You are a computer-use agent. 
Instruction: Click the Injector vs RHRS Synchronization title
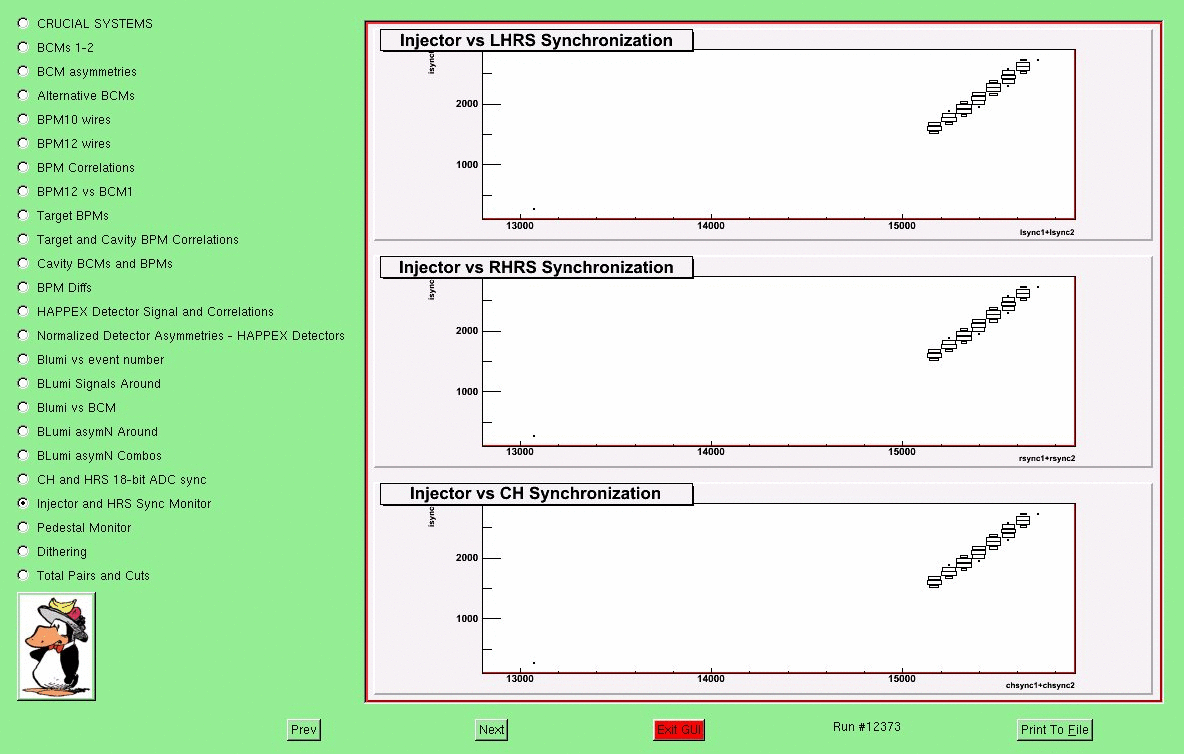(536, 267)
